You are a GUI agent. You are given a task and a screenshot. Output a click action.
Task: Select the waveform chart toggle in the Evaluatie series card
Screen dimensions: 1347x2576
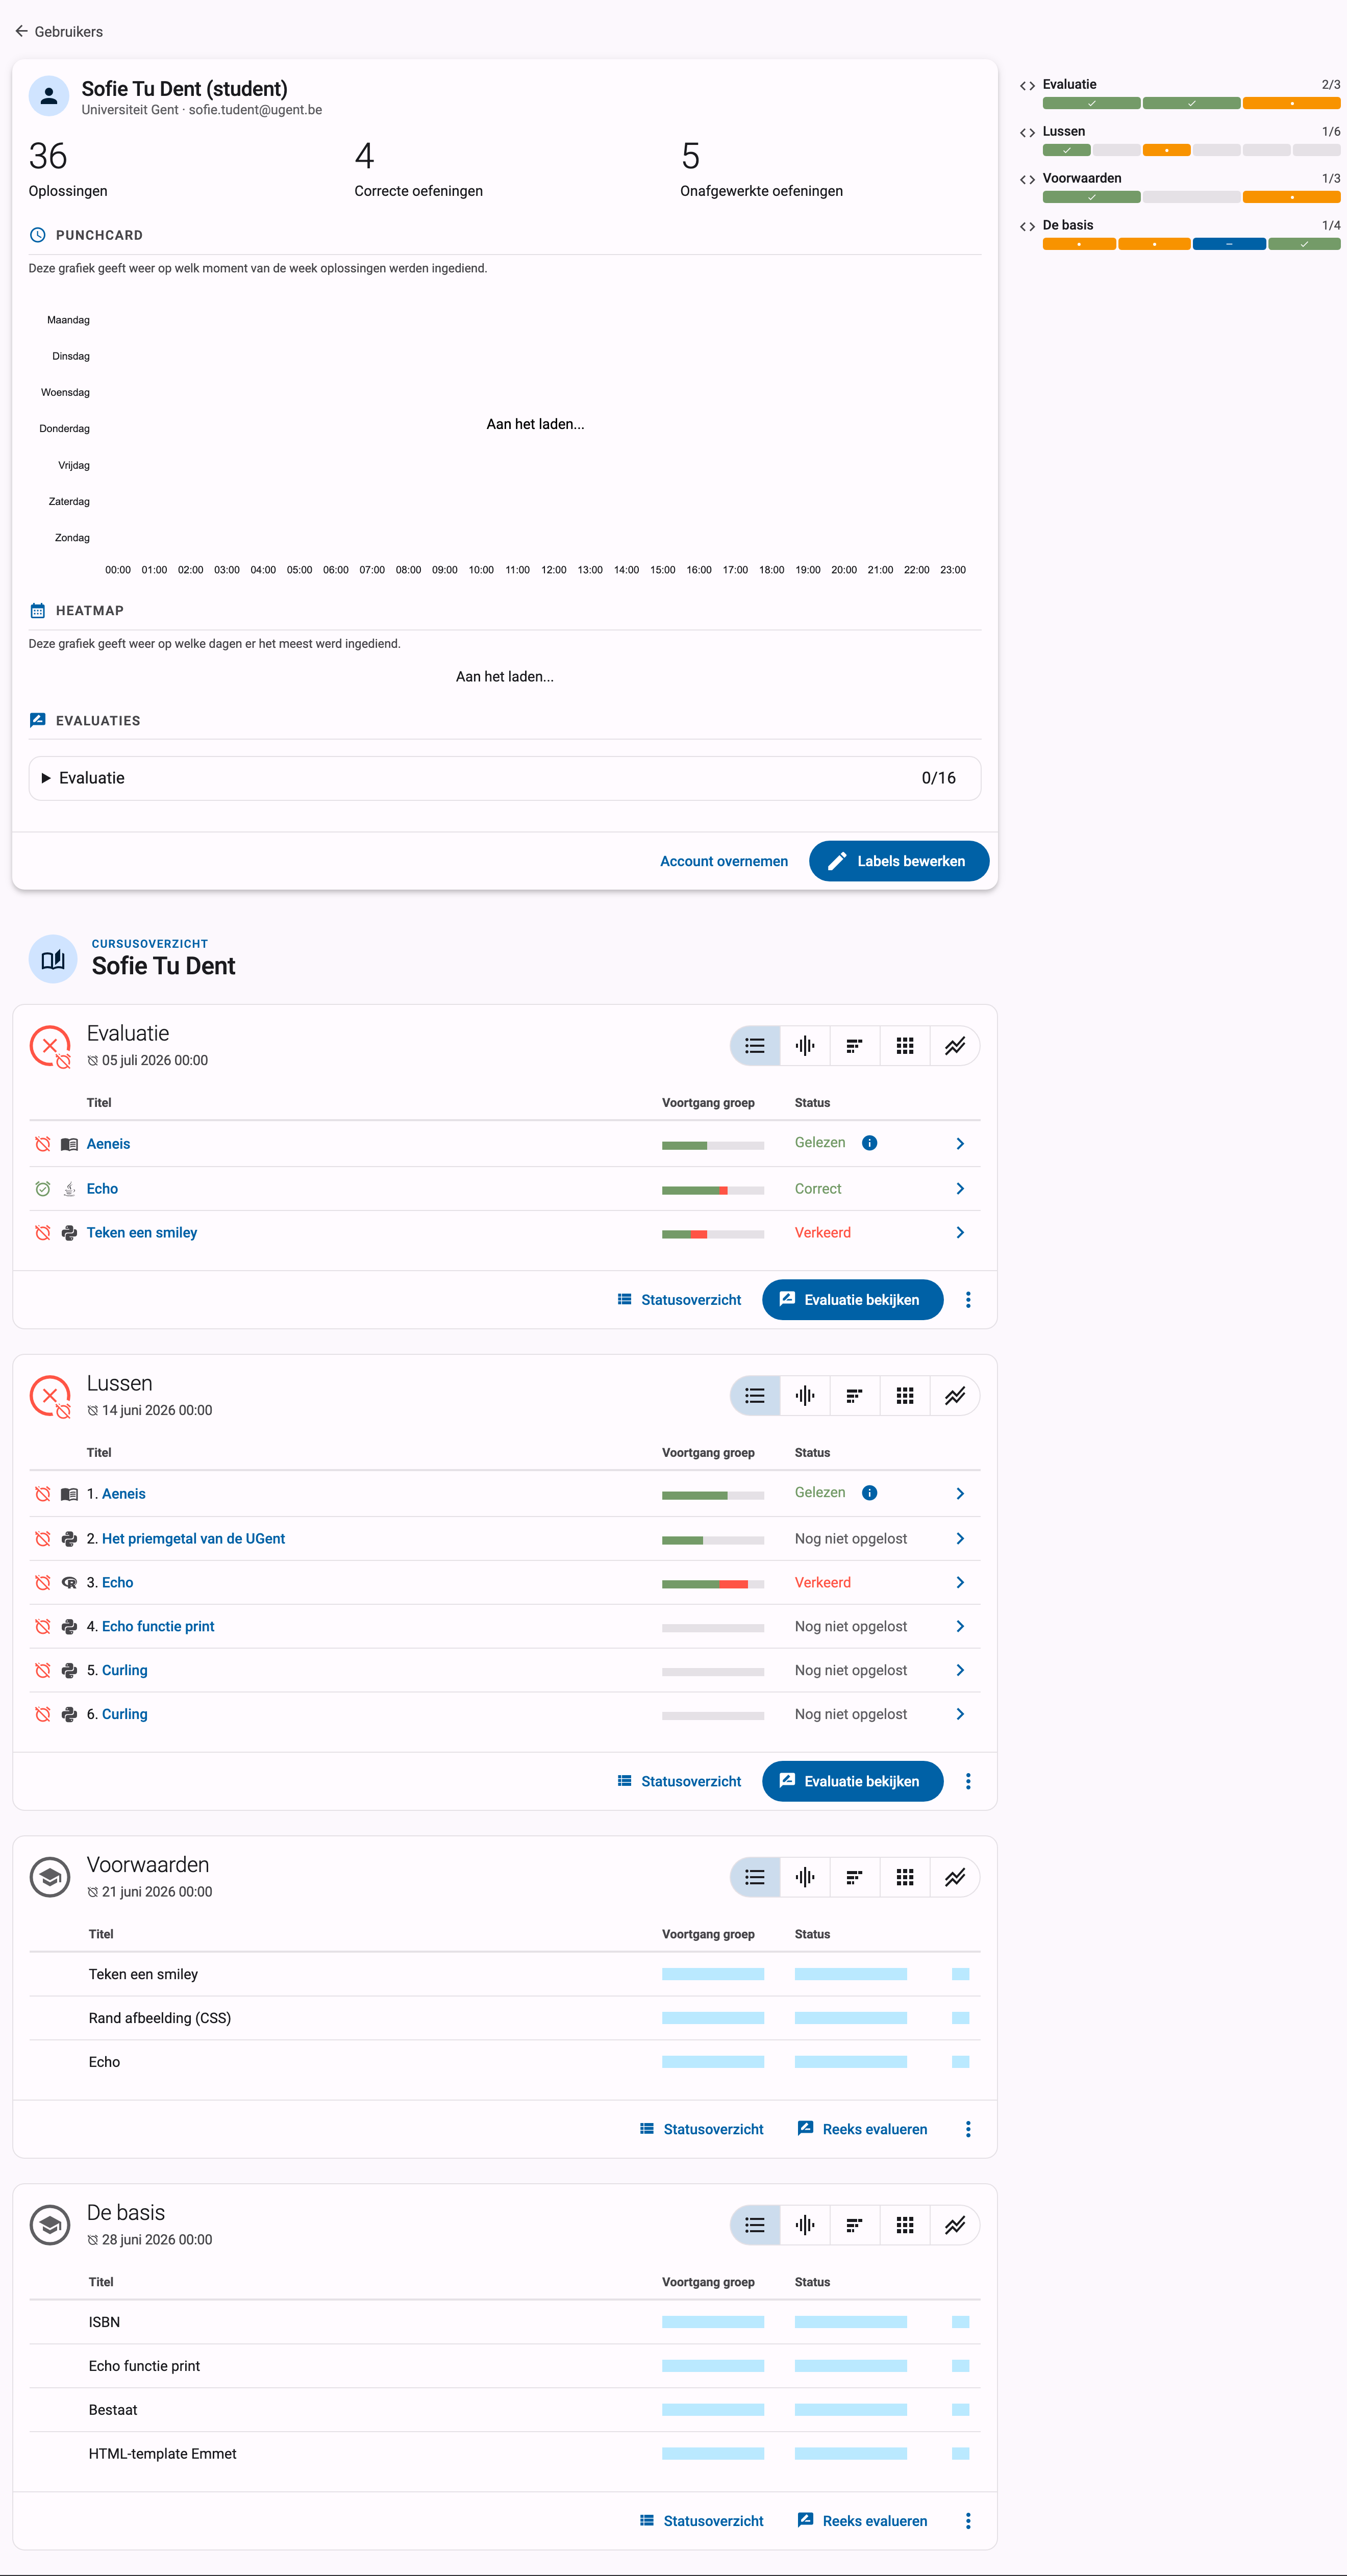point(805,1046)
